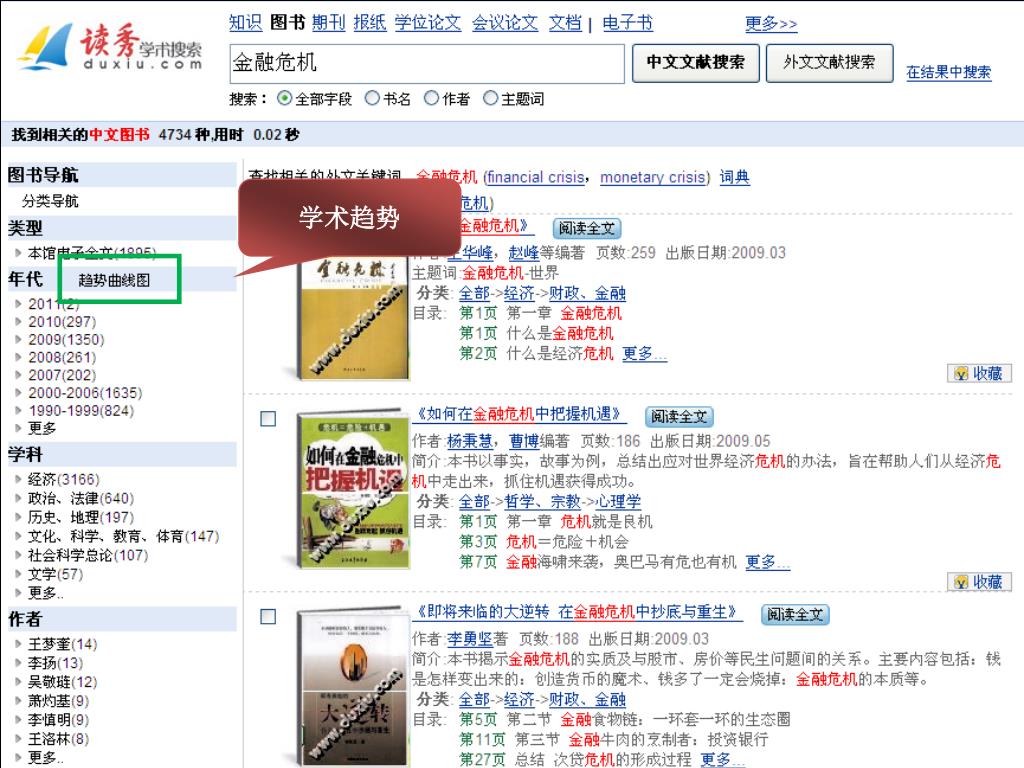This screenshot has height=768, width=1024.
Task: Open the 大逆转 book cover thumbnail
Action: point(351,688)
